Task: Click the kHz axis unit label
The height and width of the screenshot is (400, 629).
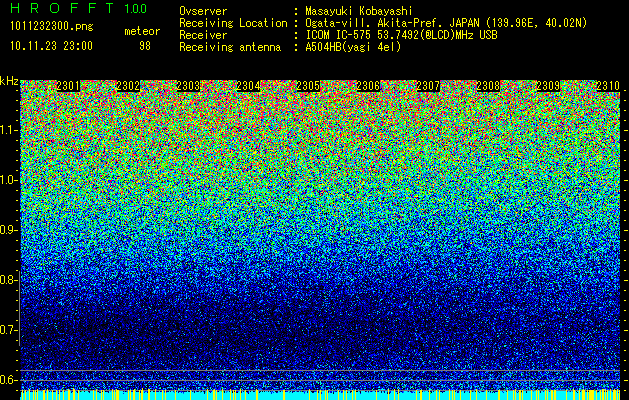Action: pos(9,81)
